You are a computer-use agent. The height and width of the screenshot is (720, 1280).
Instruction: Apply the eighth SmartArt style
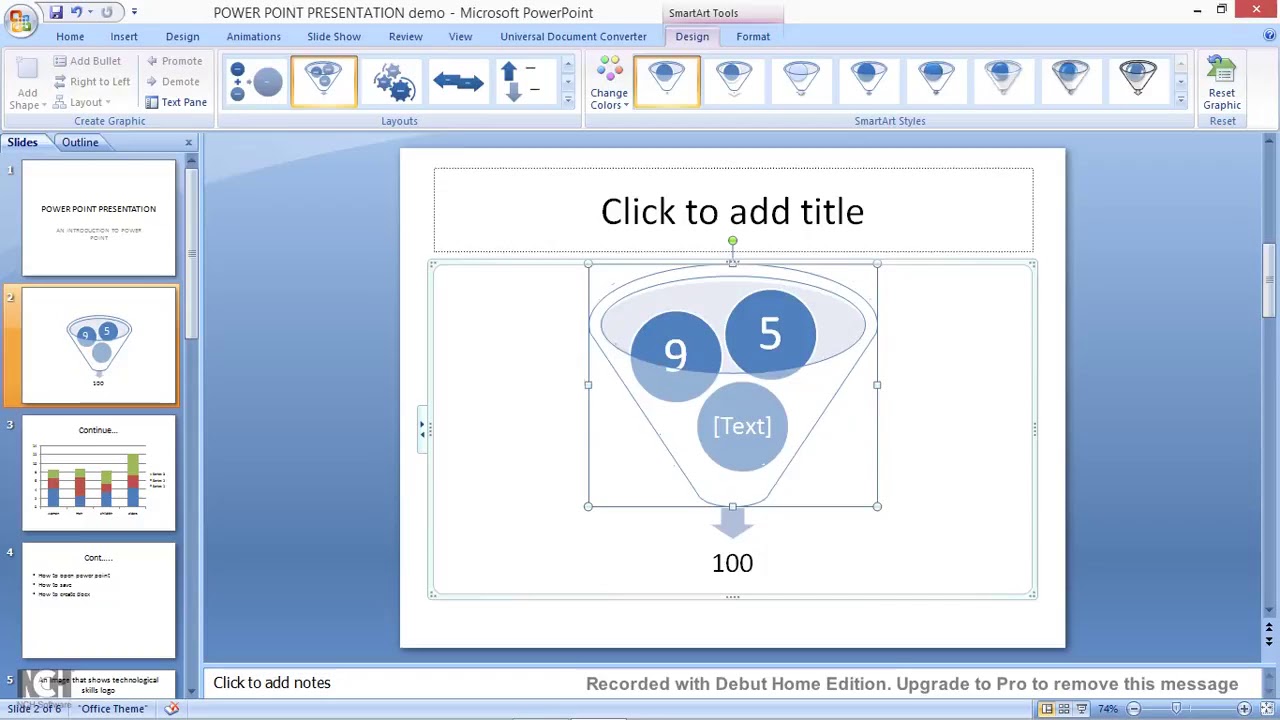(1138, 81)
